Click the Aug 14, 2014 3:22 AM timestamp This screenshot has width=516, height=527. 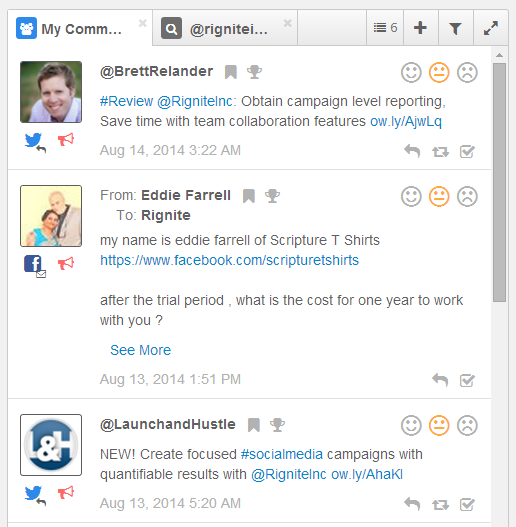170,150
